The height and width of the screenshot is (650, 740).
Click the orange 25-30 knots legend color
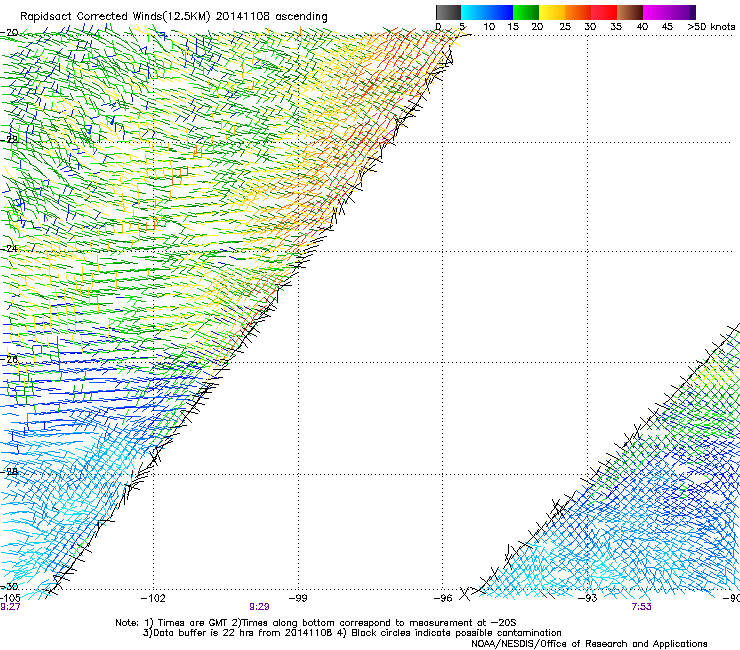pyautogui.click(x=578, y=12)
